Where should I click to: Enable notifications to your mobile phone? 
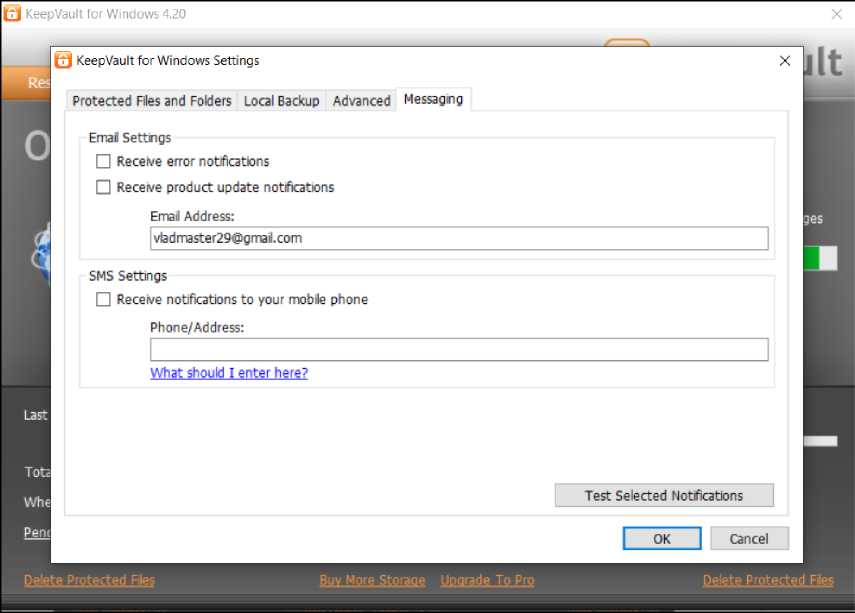103,299
